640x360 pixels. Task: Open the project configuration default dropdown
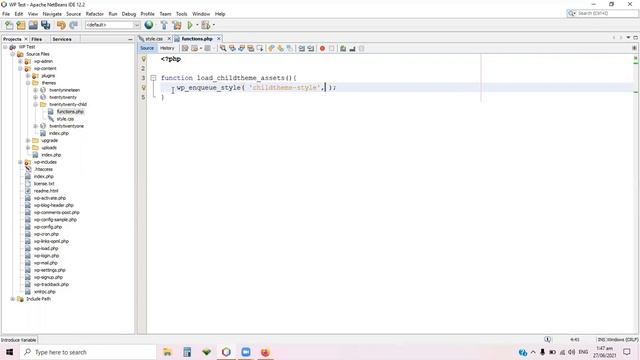(x=112, y=25)
